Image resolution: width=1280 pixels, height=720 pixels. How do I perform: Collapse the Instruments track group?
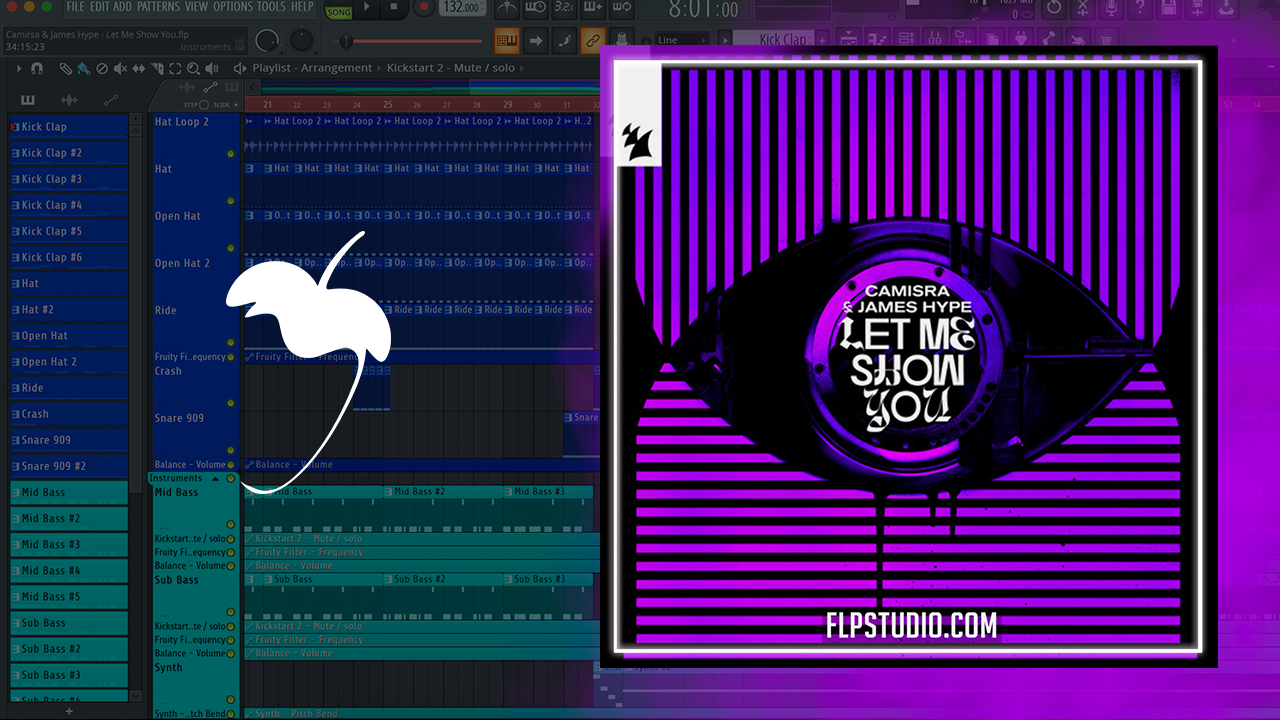click(x=215, y=479)
